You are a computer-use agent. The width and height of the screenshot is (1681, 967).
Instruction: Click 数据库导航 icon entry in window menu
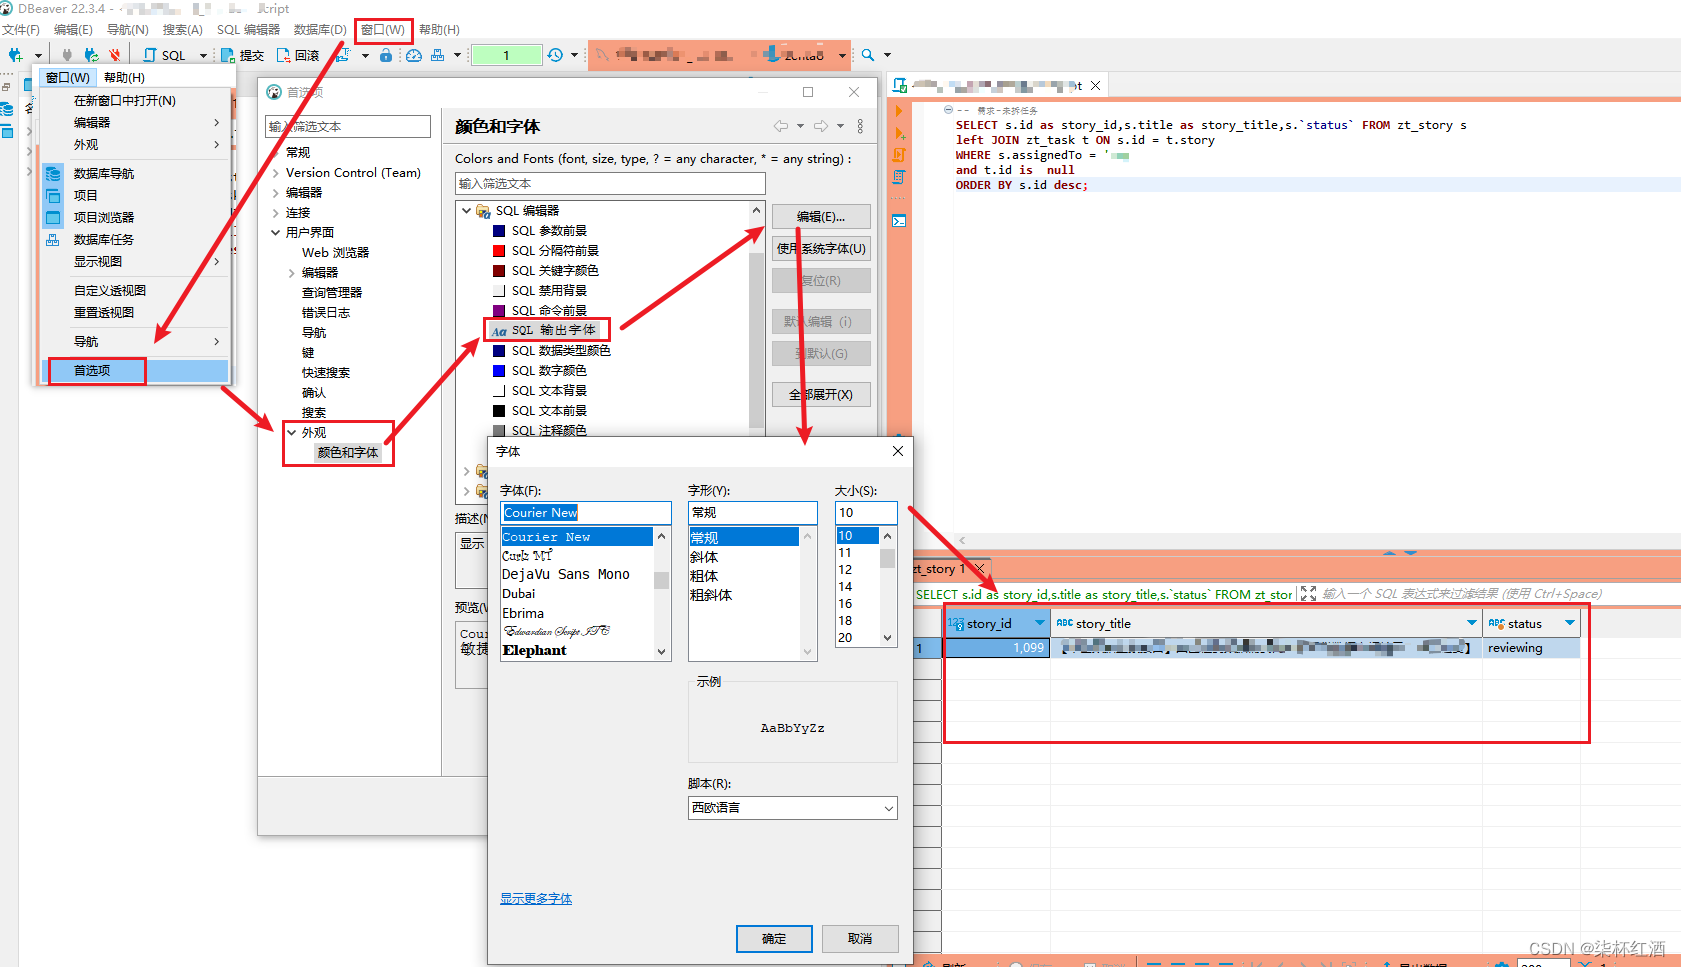(x=53, y=173)
